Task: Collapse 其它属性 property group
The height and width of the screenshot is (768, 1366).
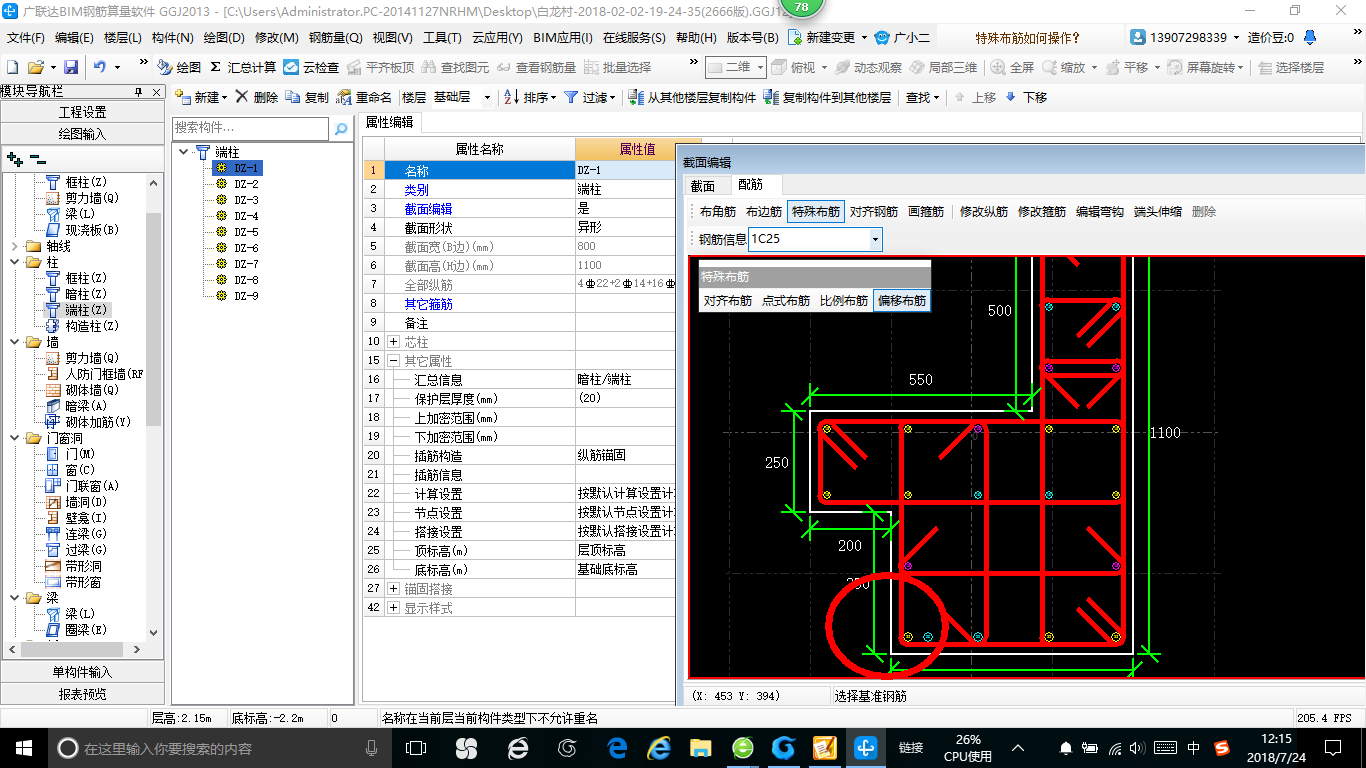Action: (x=394, y=361)
